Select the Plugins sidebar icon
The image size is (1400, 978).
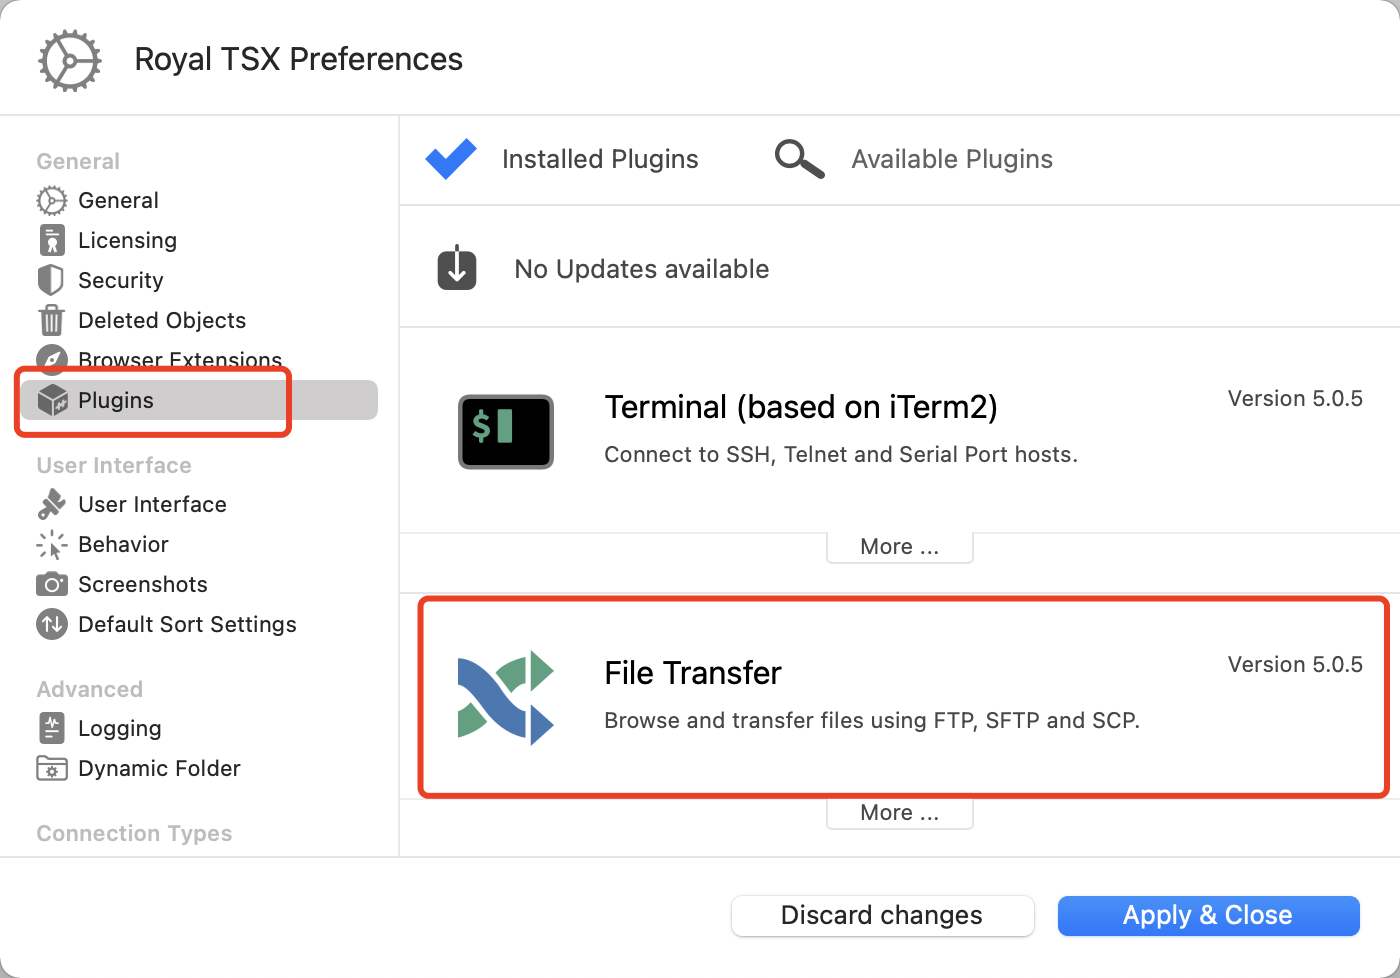tap(51, 400)
